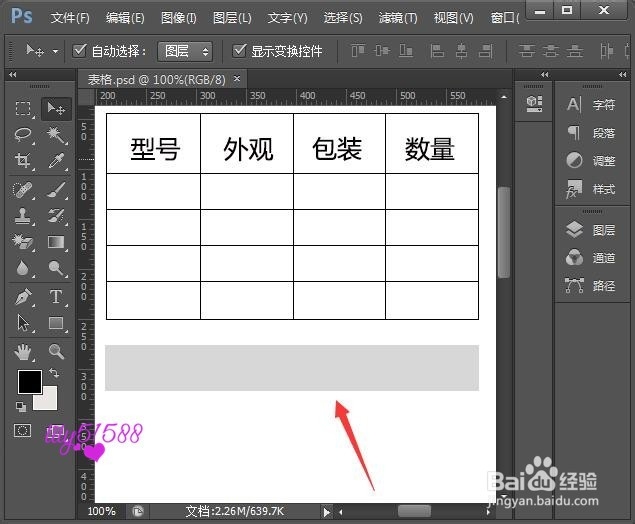Select the Rectangular Marquee tool

(x=23, y=109)
